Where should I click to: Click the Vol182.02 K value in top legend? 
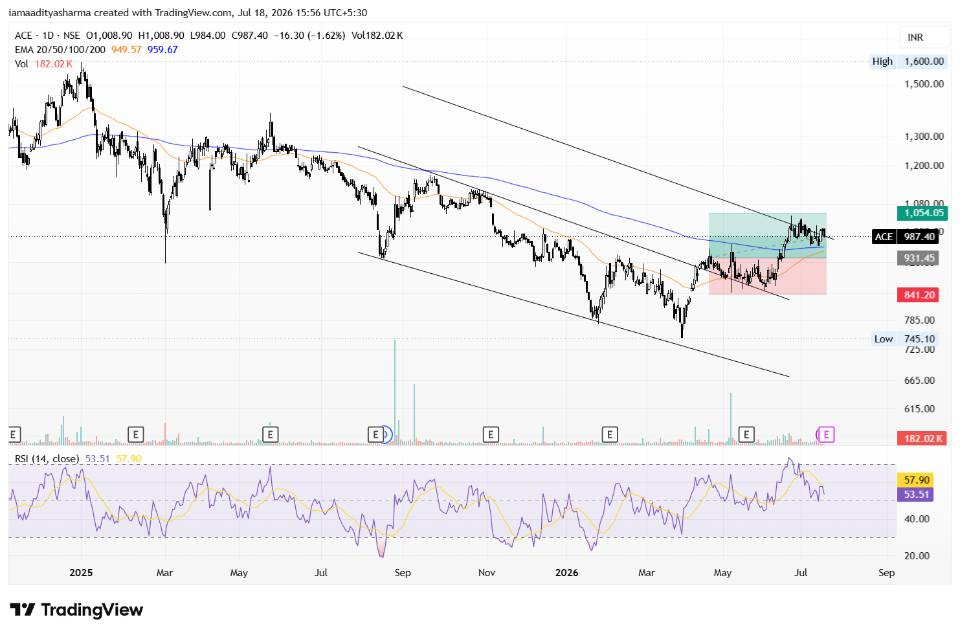click(377, 36)
